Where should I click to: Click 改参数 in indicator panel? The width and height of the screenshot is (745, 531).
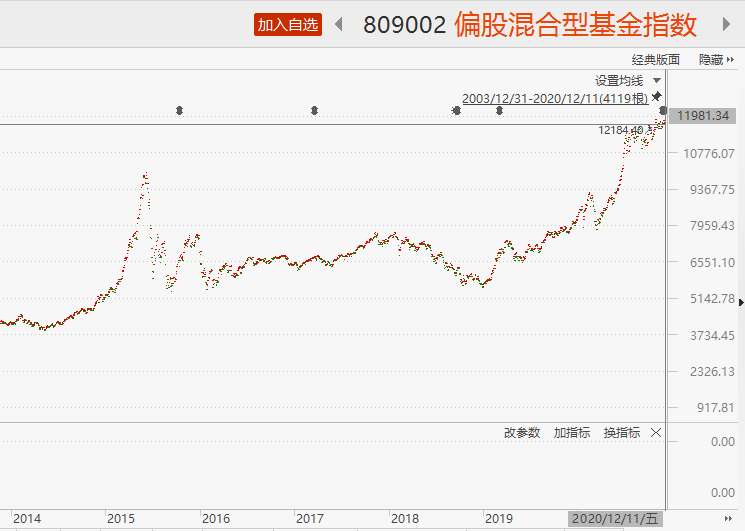[x=522, y=433]
